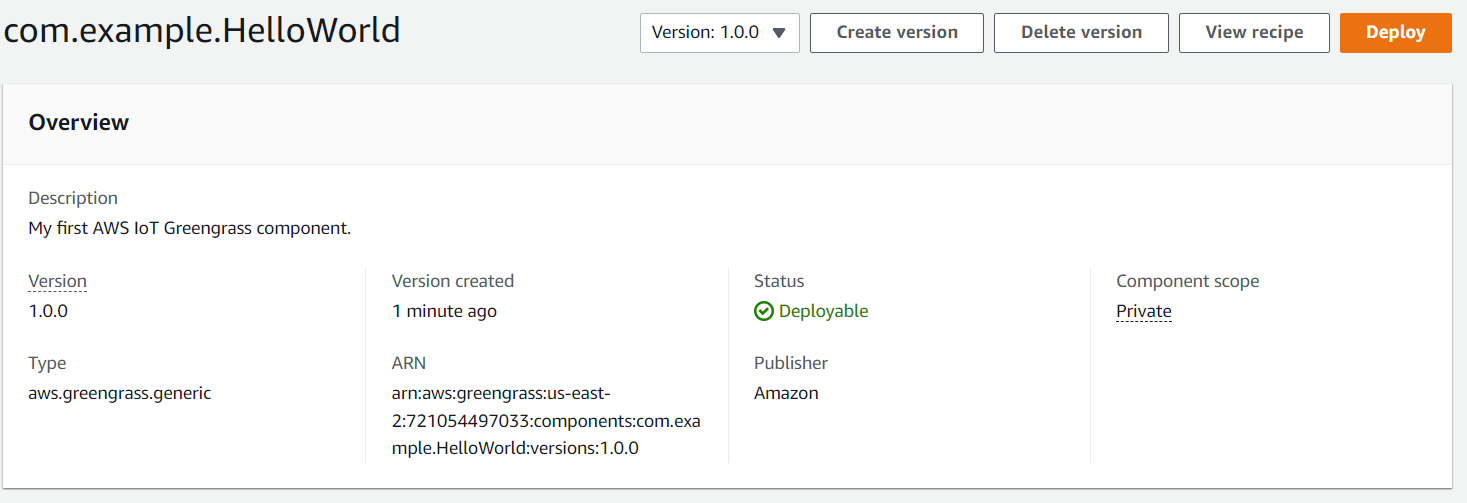
Task: Click the orange Deploy button
Action: coord(1396,33)
